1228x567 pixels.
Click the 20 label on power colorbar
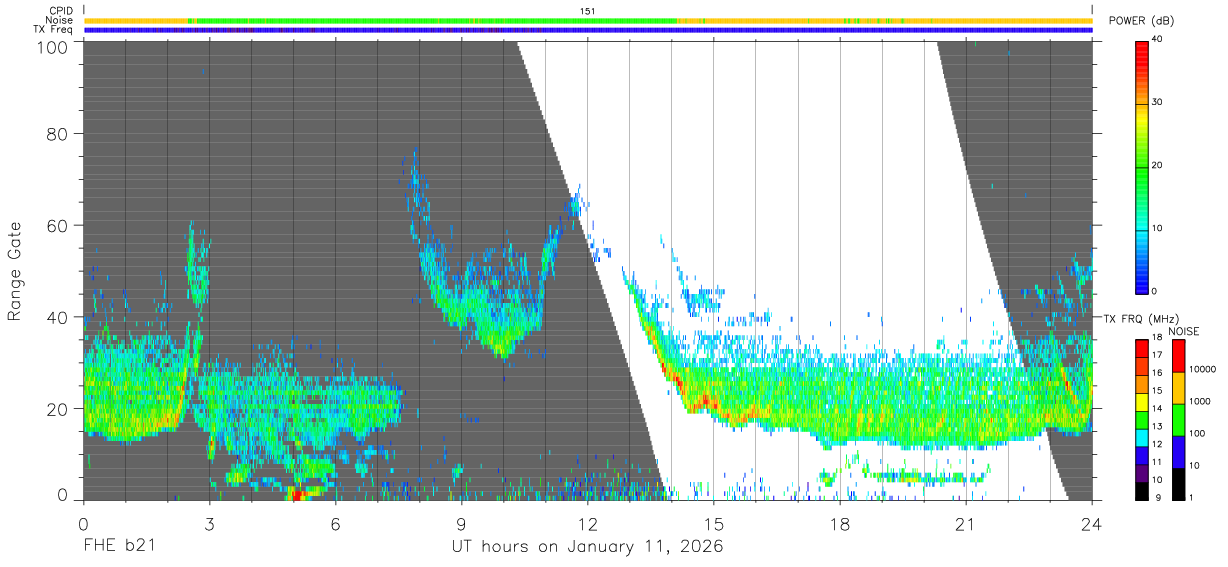click(1157, 166)
